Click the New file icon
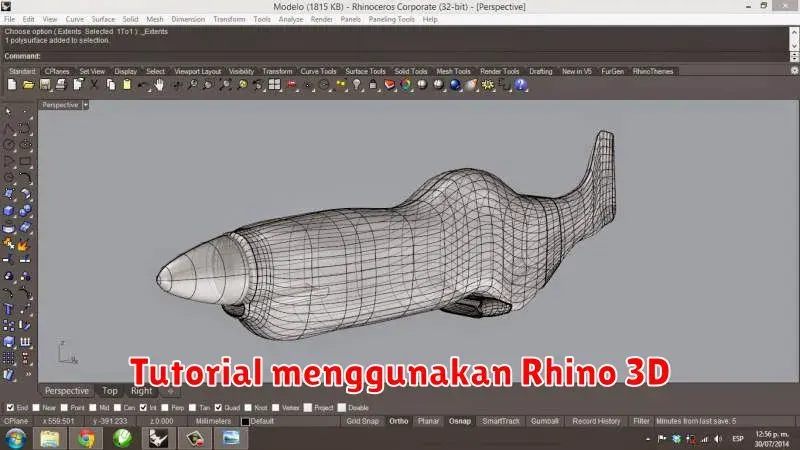 [12, 85]
